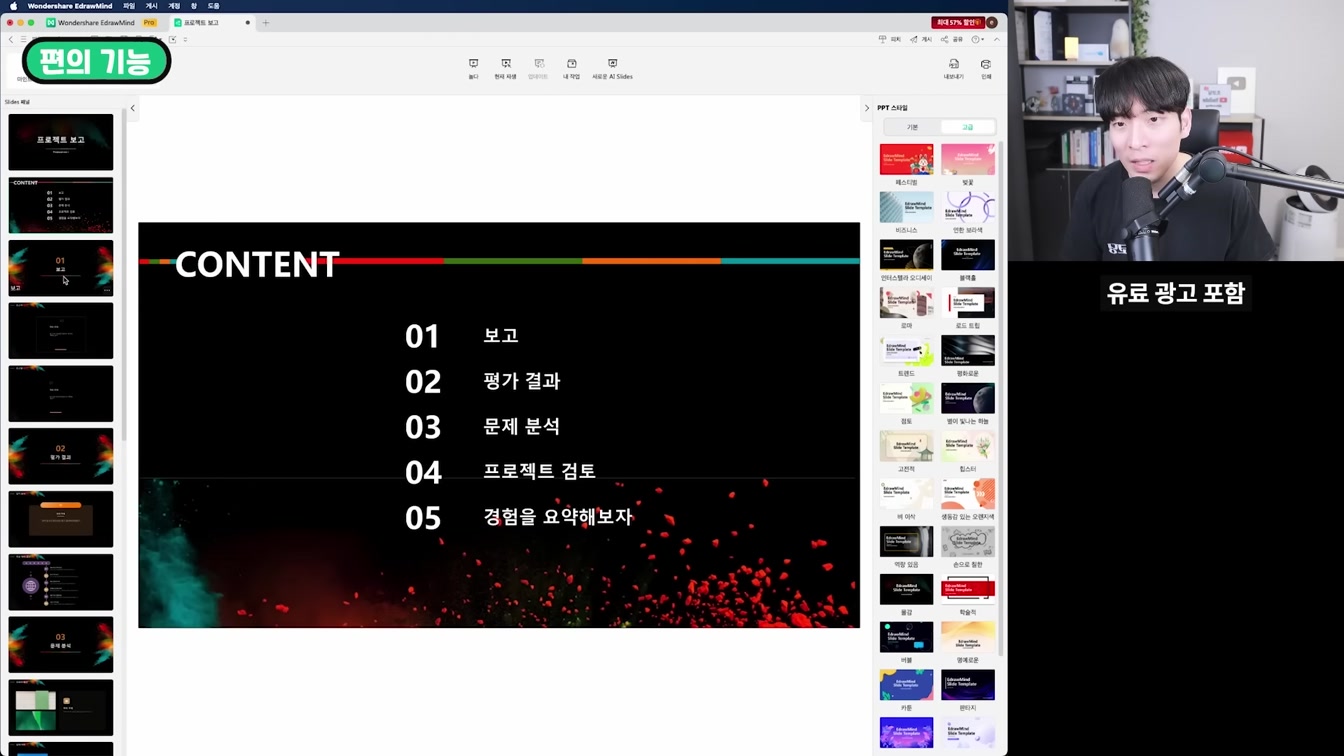
Task: Apply the 점토 slide template
Action: click(906, 399)
